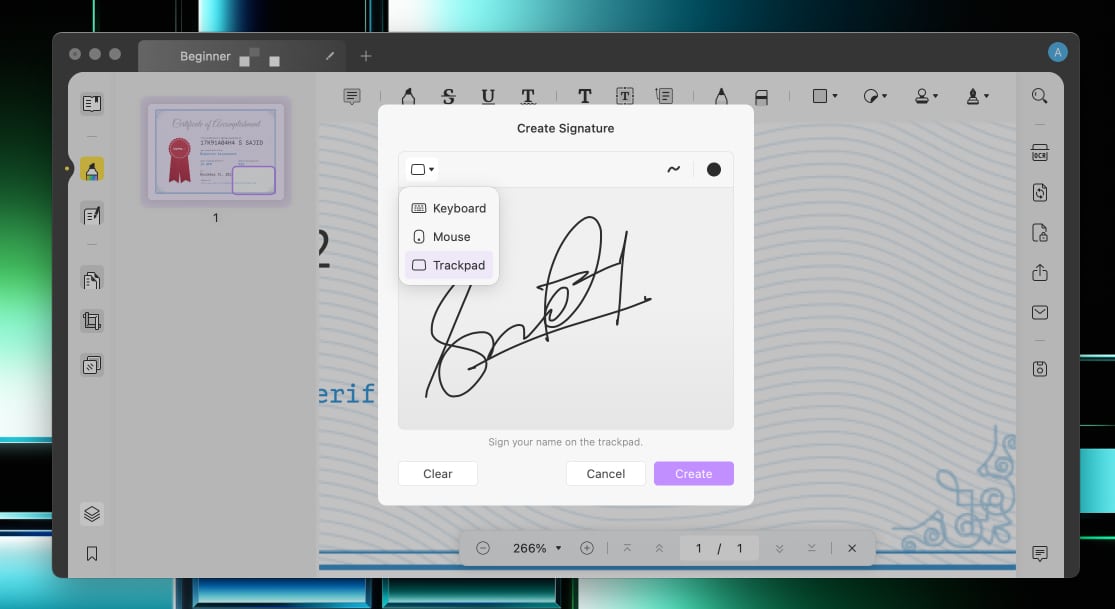1115x609 pixels.
Task: Click the Create button
Action: 693,474
